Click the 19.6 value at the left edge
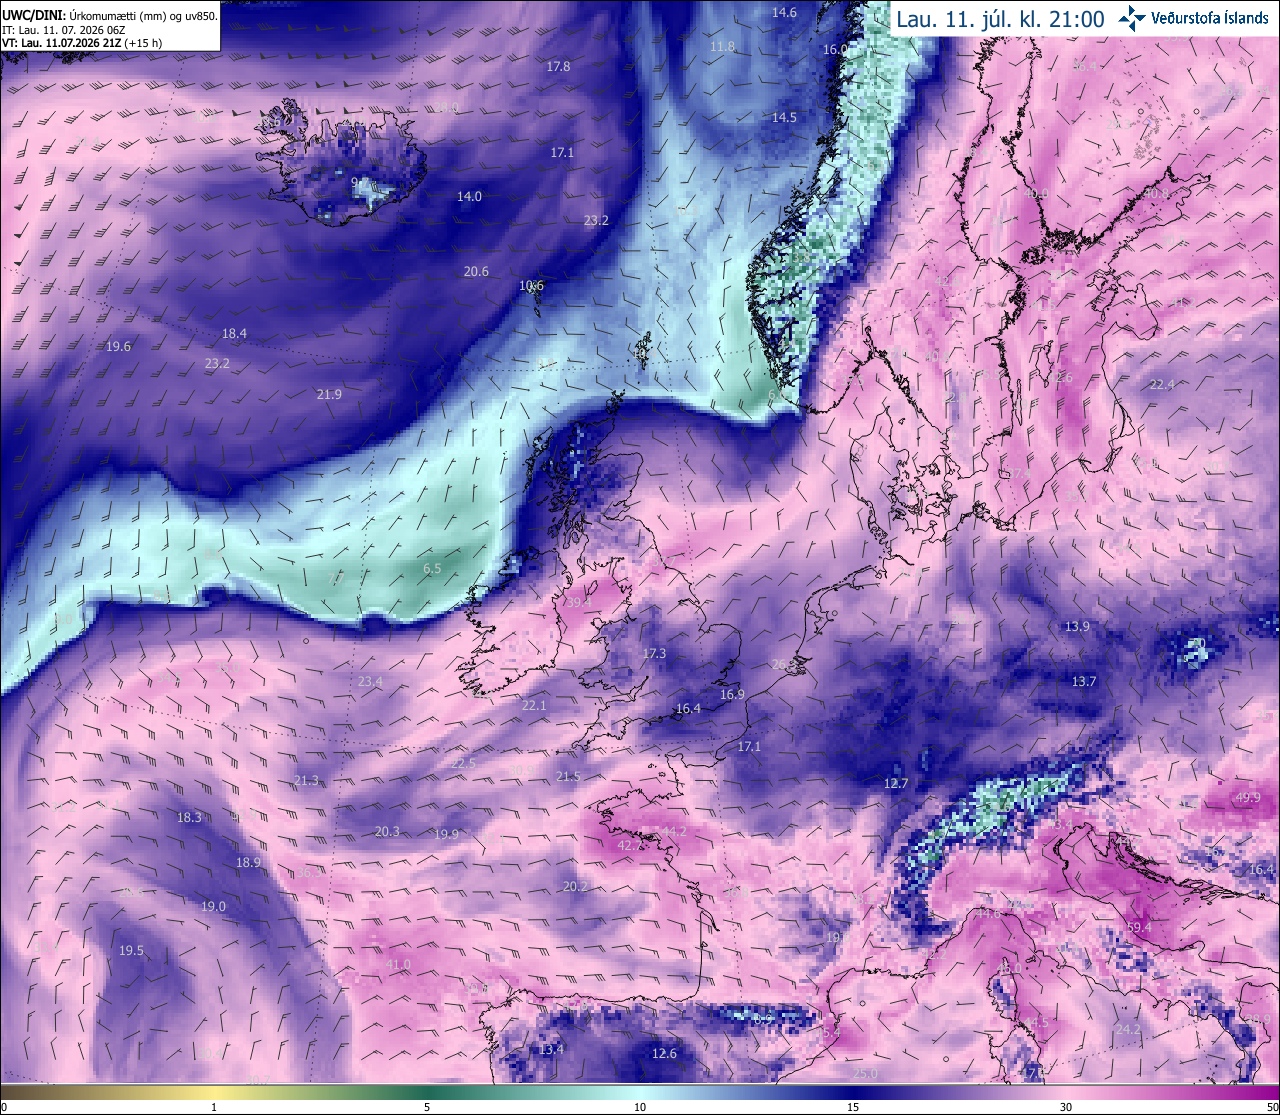 118,346
